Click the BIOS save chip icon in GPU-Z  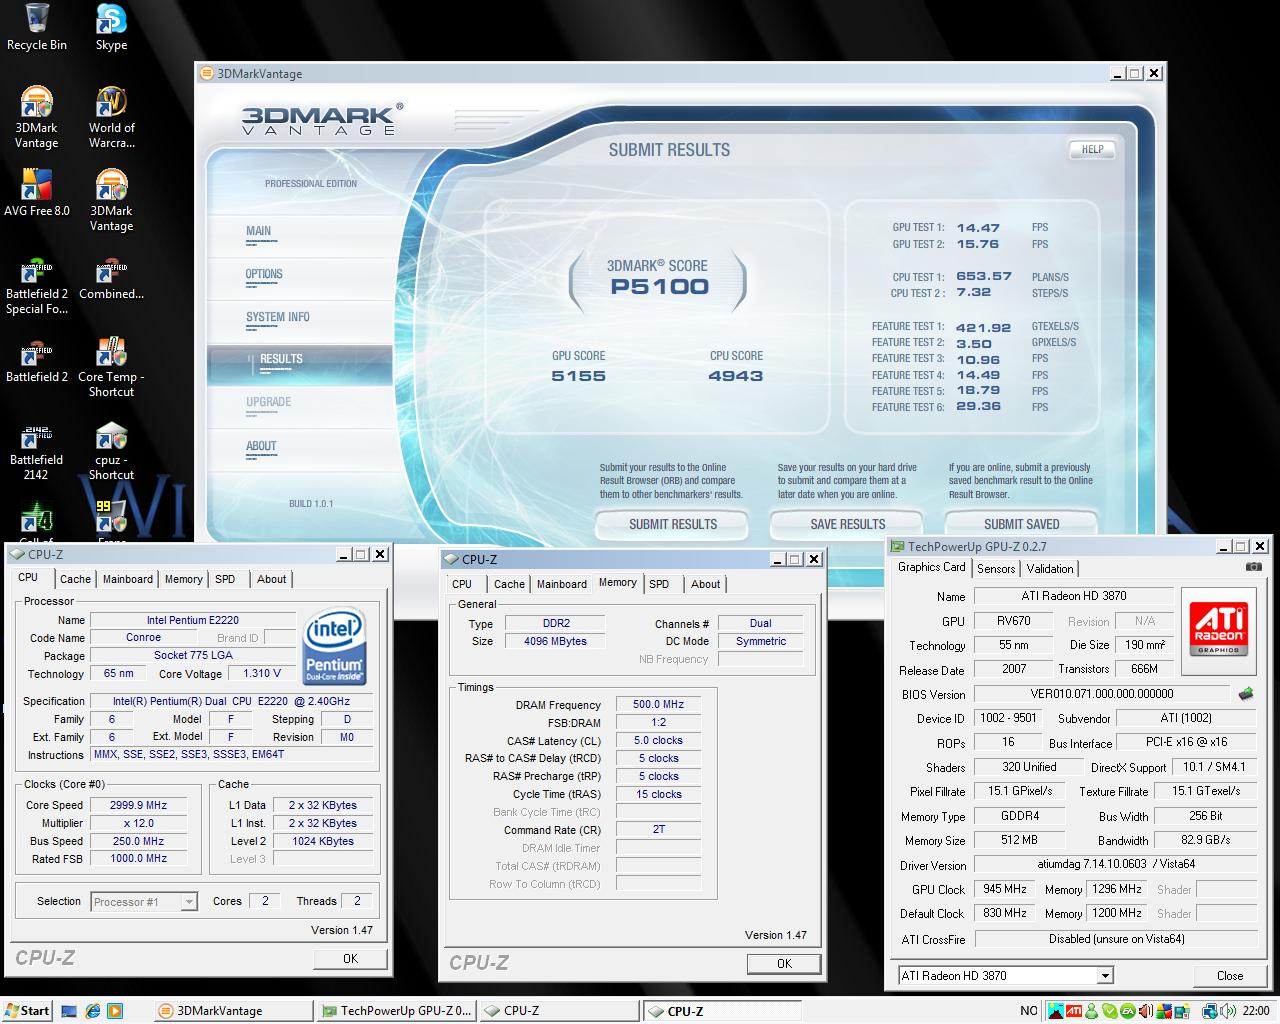1246,693
